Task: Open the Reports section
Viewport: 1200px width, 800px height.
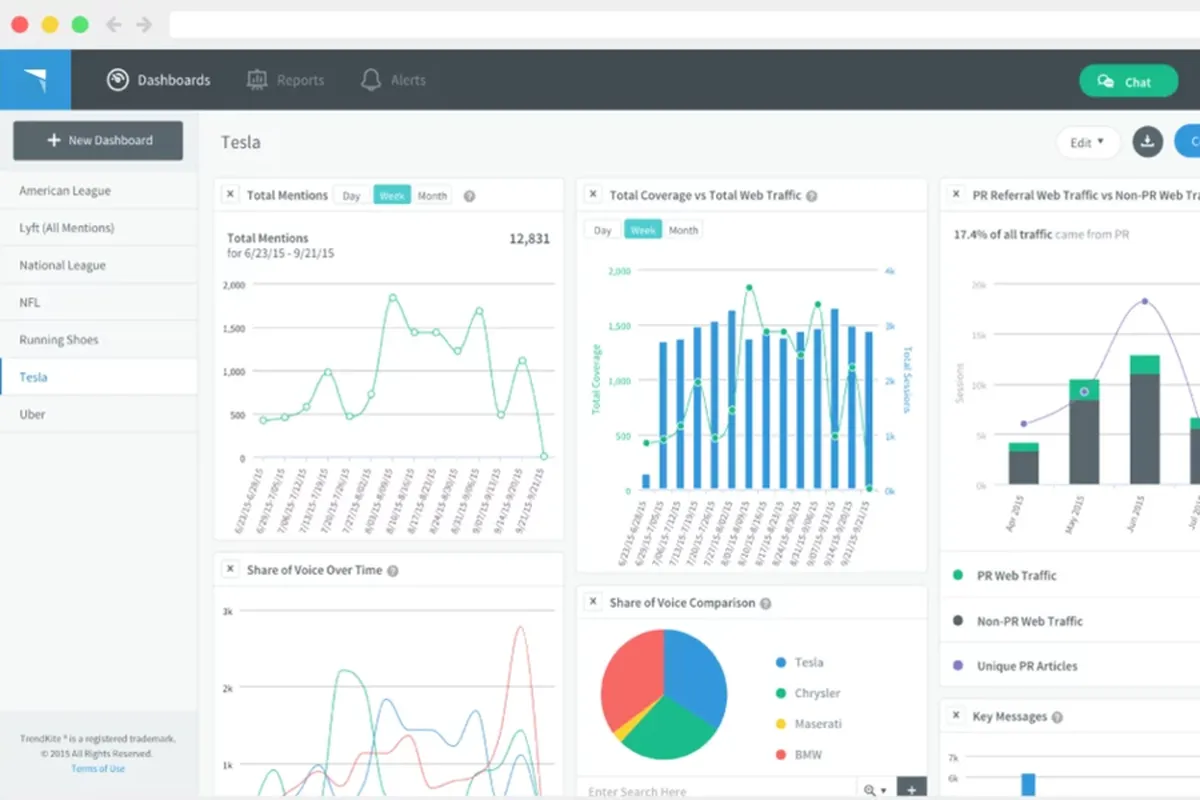Action: pos(286,80)
